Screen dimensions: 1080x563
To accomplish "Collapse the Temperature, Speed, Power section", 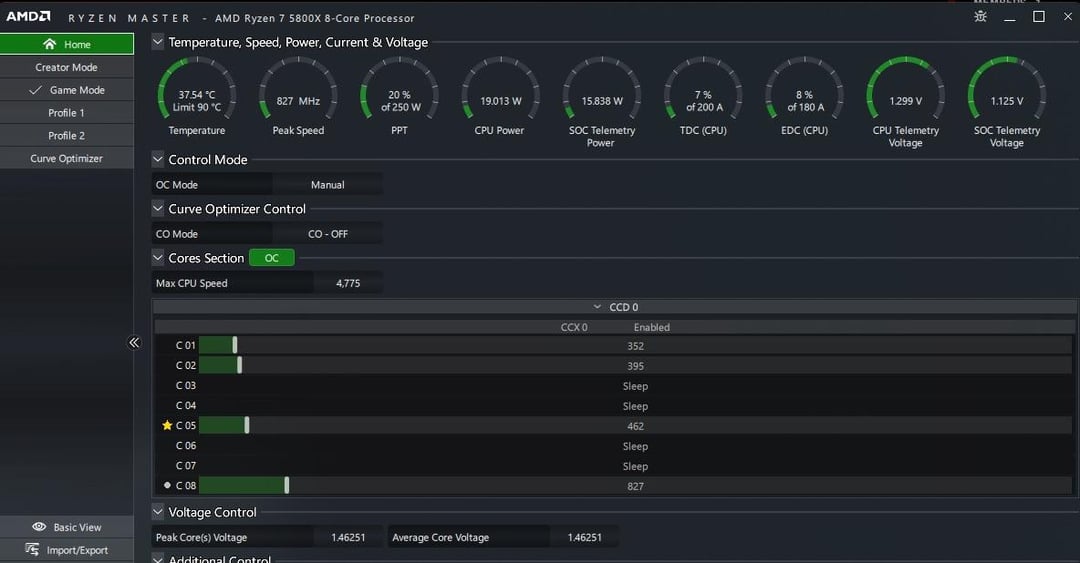I will pyautogui.click(x=158, y=42).
